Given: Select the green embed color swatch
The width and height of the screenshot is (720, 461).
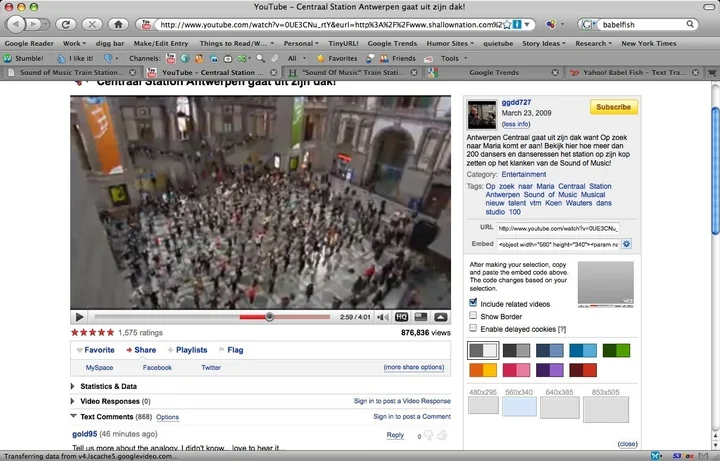Looking at the screenshot, I should point(616,351).
